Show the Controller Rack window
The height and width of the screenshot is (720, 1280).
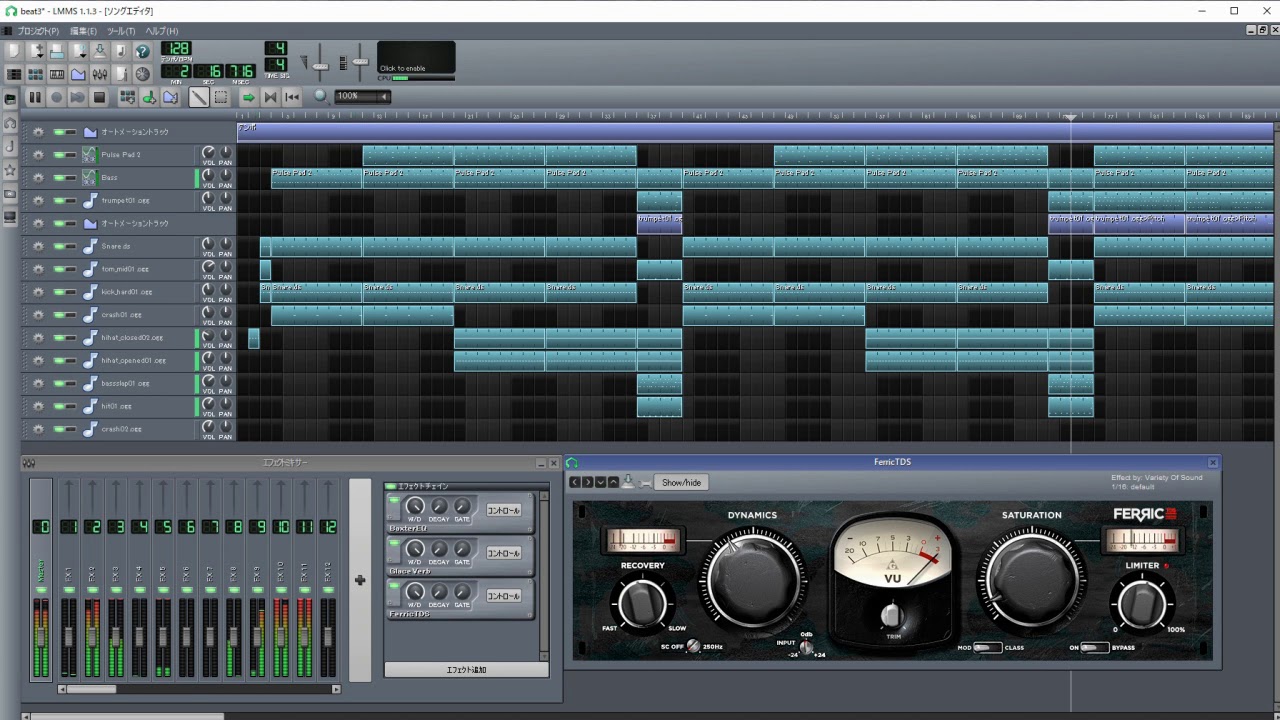click(x=142, y=74)
